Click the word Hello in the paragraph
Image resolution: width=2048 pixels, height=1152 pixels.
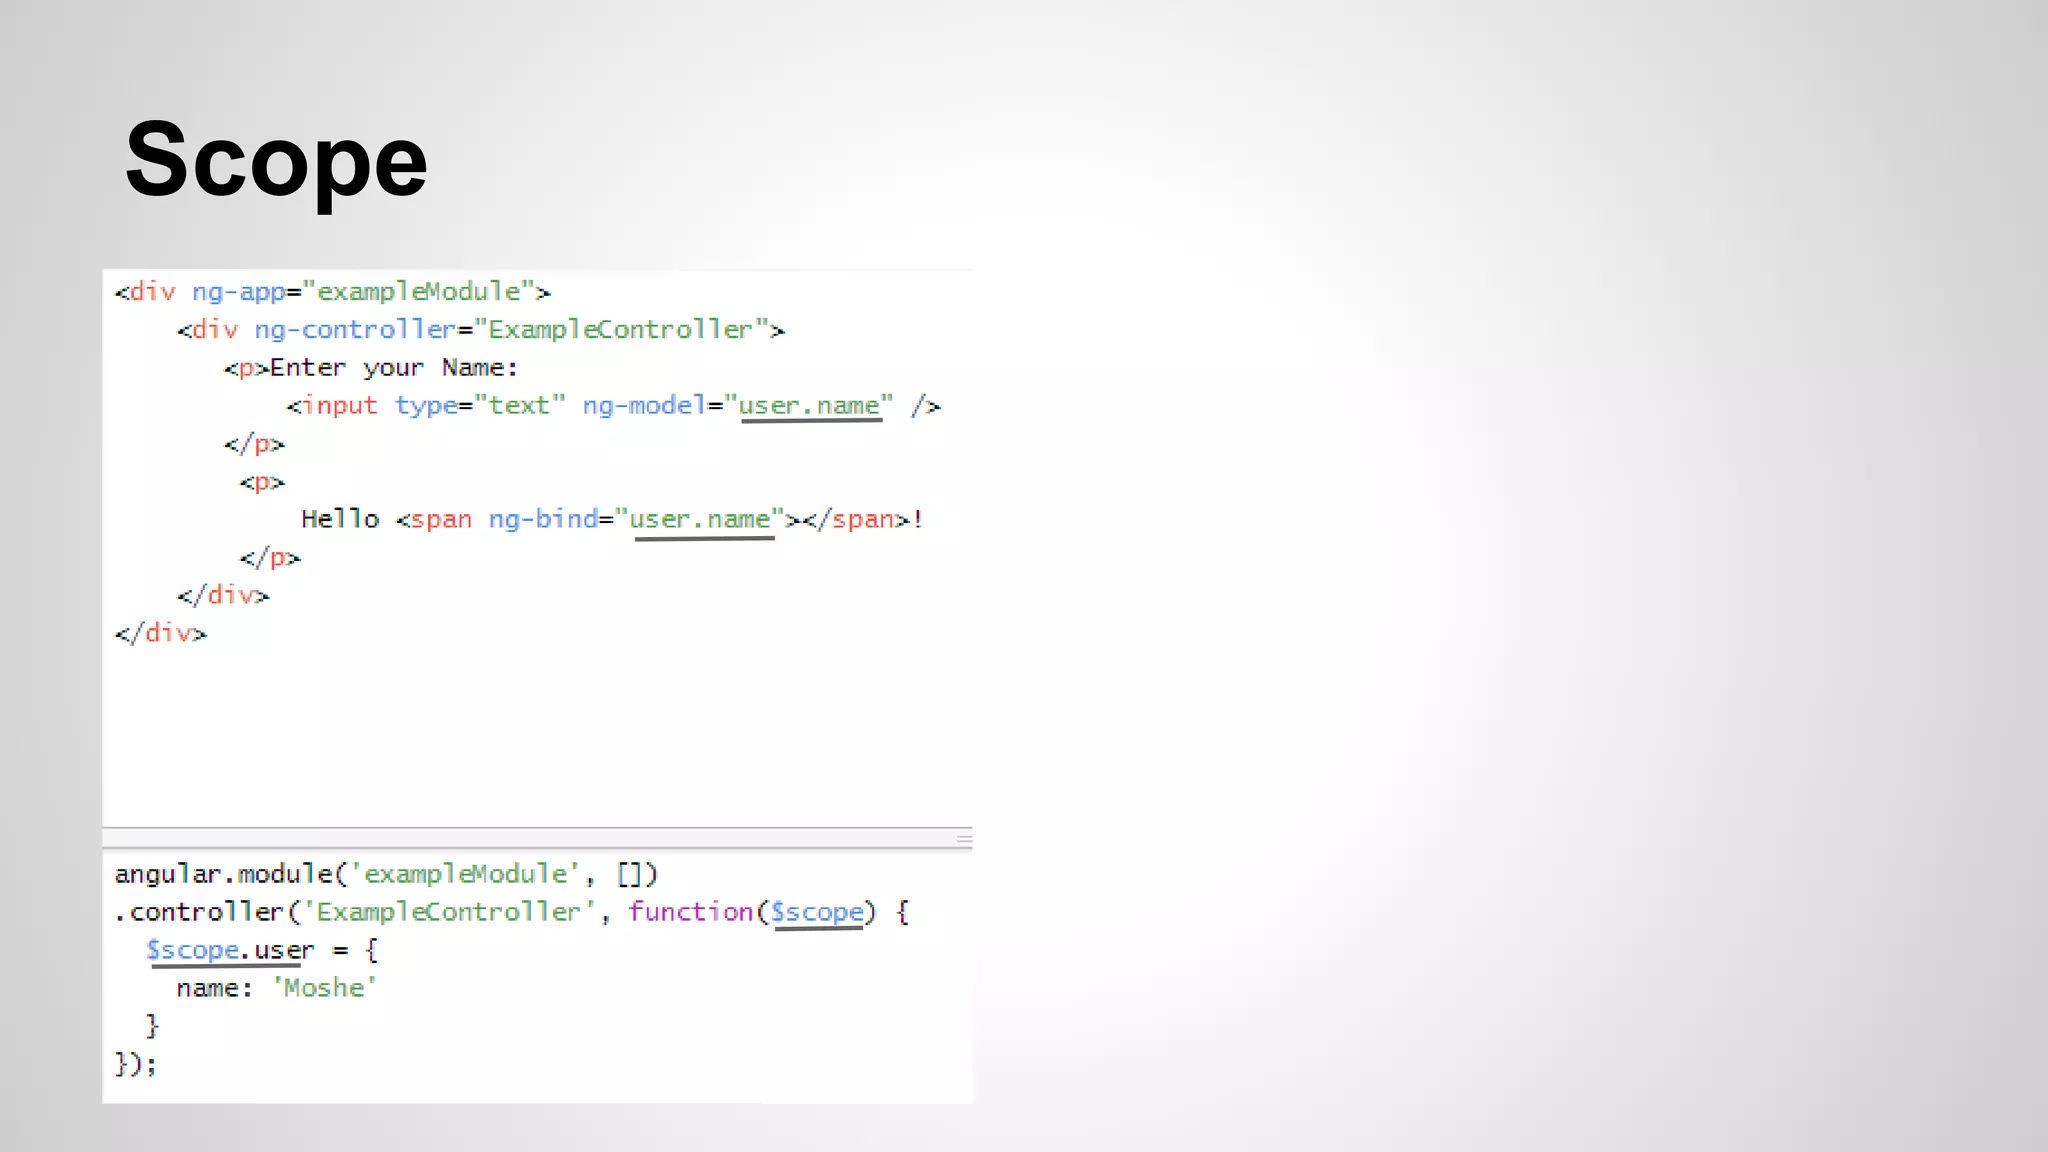point(340,520)
